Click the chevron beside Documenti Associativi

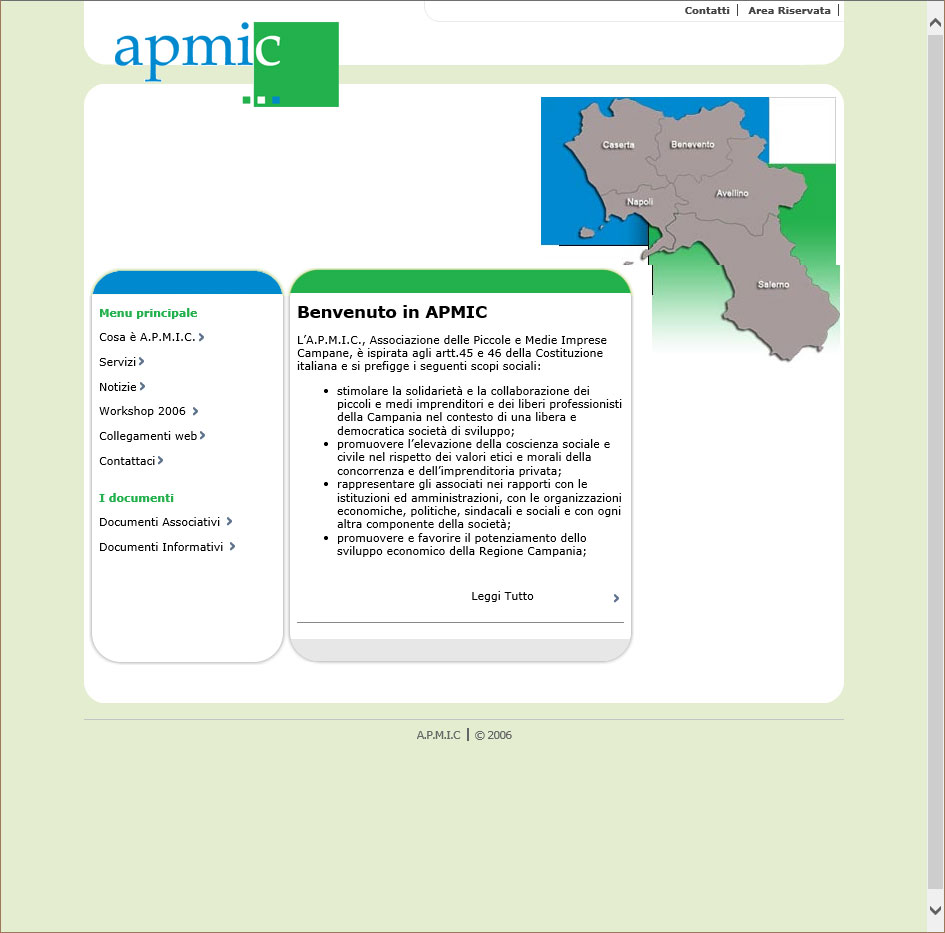(229, 521)
